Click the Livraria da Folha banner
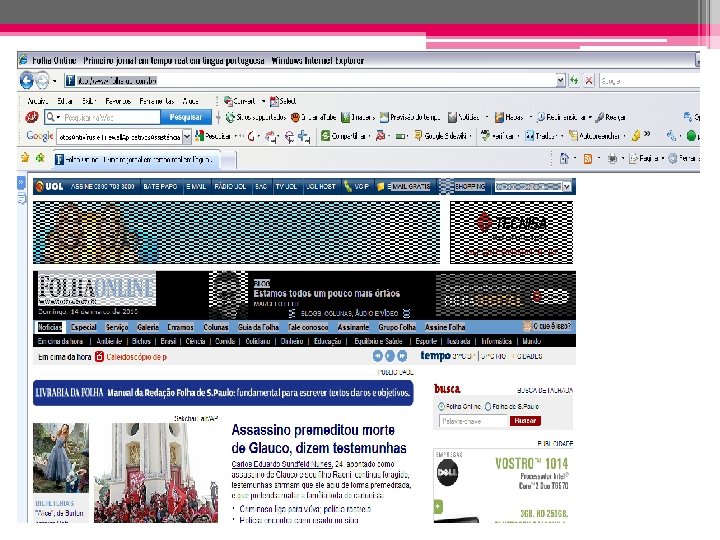This screenshot has height=540, width=720. coord(223,393)
